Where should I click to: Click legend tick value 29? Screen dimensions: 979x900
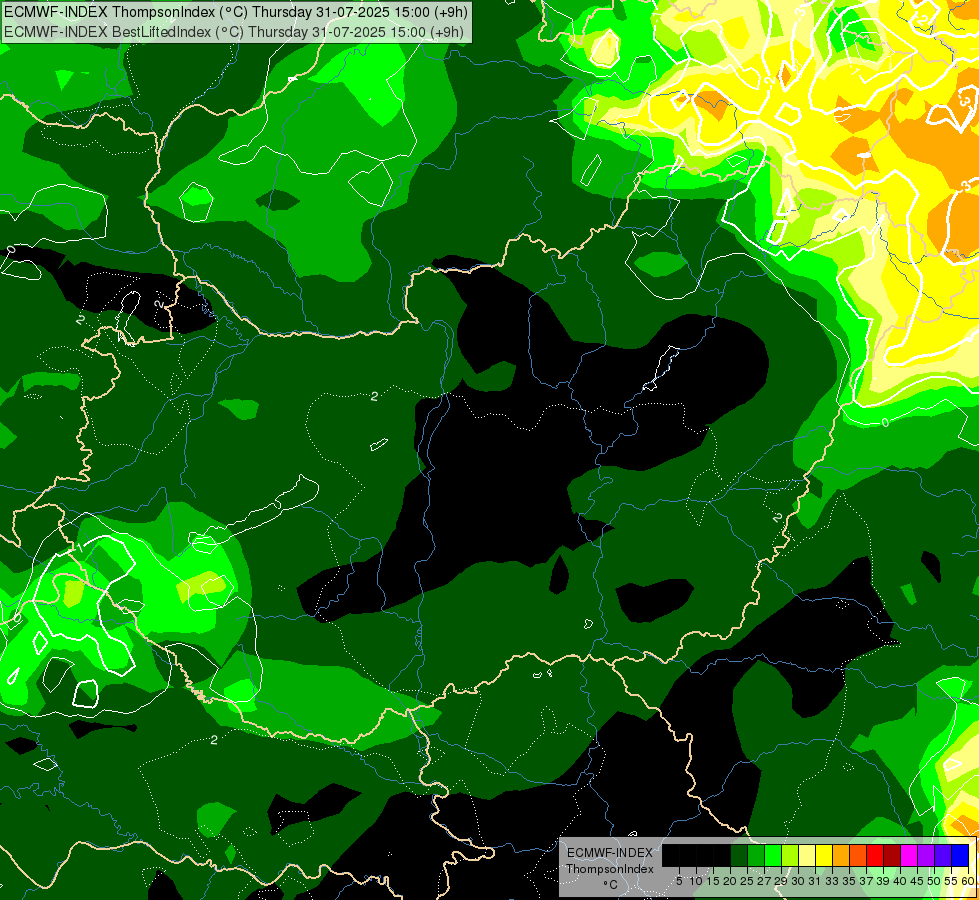[781, 881]
